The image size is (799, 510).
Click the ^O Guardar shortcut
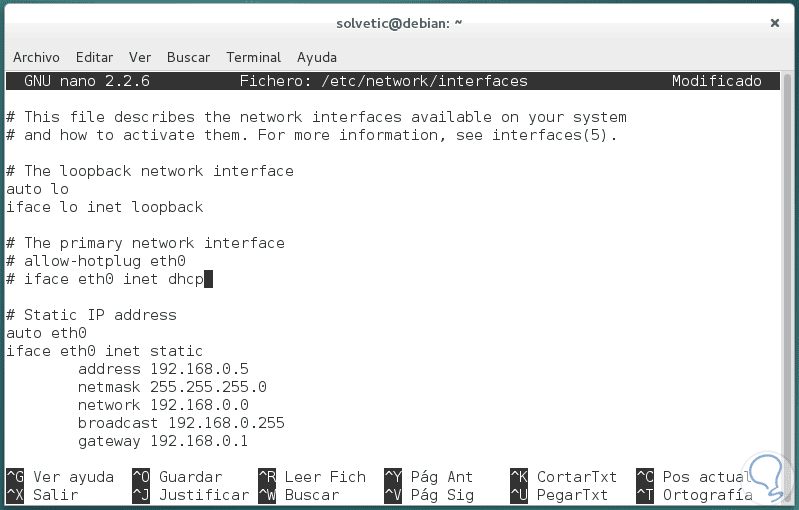[x=177, y=477]
